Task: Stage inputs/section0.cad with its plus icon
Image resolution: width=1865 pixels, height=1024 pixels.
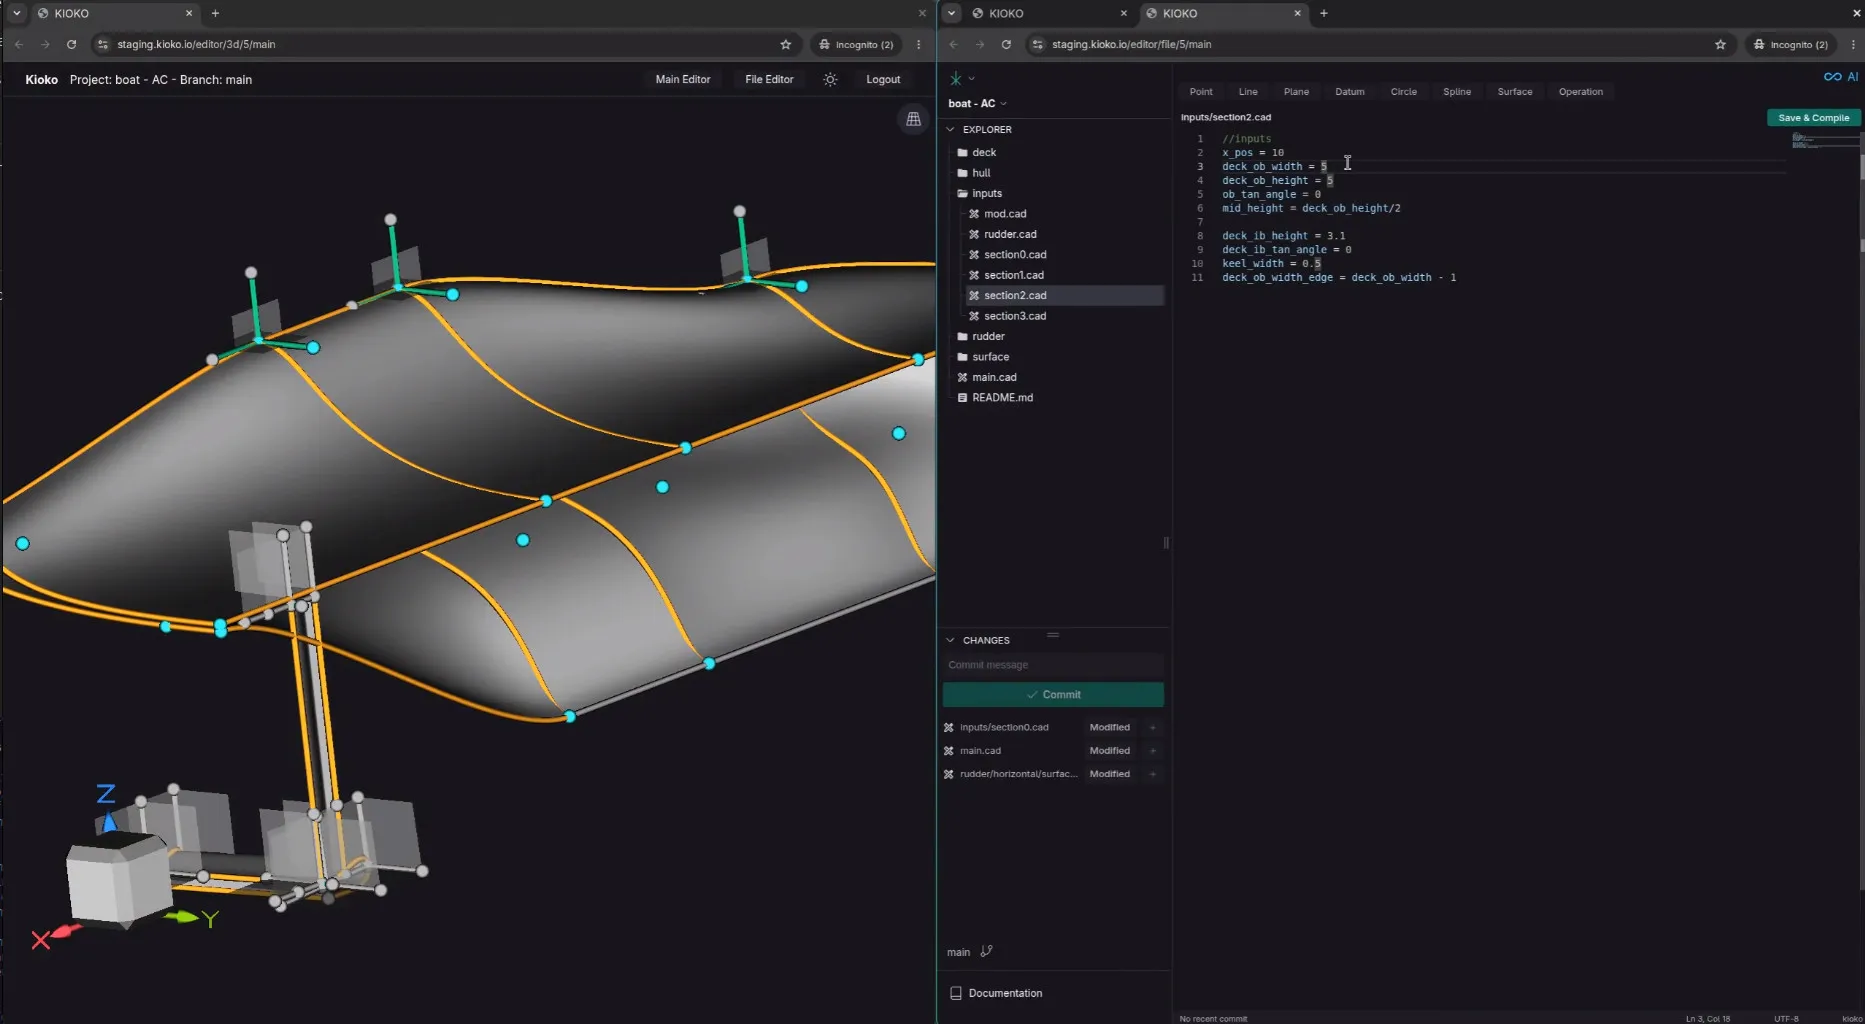Action: (1153, 727)
